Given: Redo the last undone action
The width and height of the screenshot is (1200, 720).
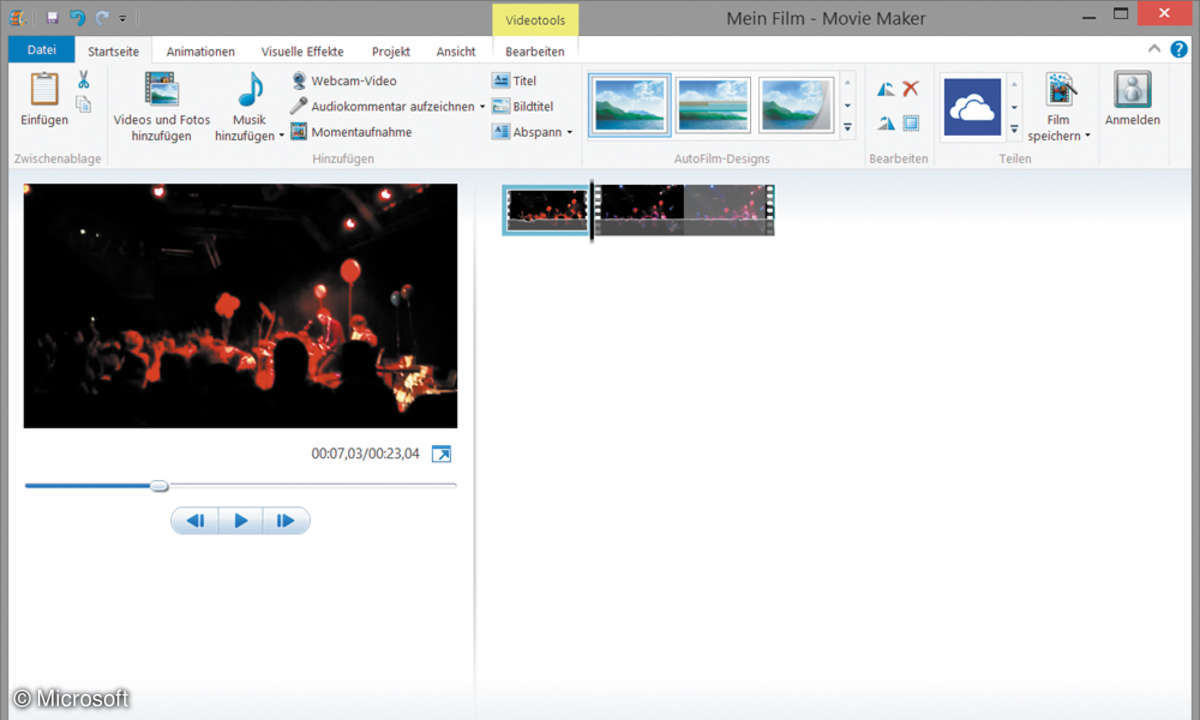Looking at the screenshot, I should pos(102,18).
